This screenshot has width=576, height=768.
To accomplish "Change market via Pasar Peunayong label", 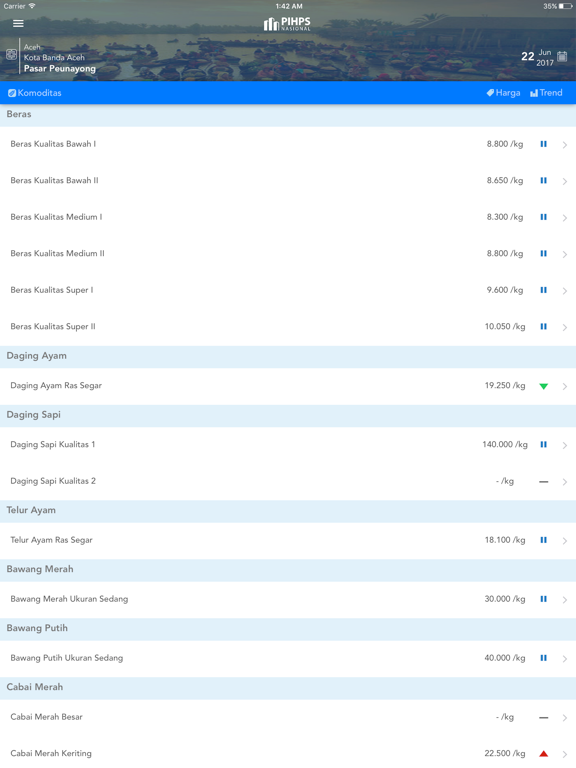I will (60, 69).
